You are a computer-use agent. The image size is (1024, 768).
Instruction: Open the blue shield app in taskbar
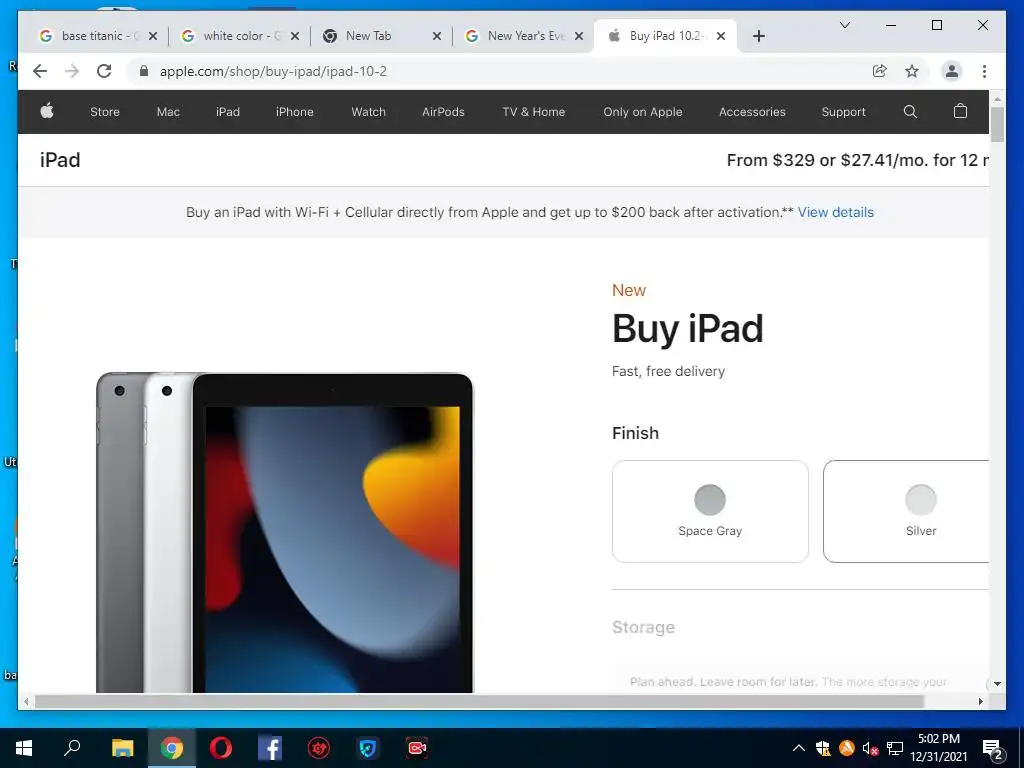pos(368,748)
